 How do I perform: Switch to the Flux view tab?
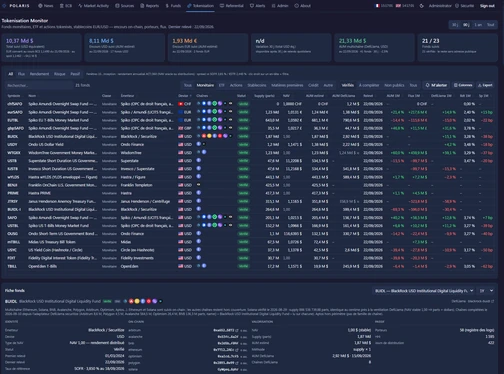point(21,74)
